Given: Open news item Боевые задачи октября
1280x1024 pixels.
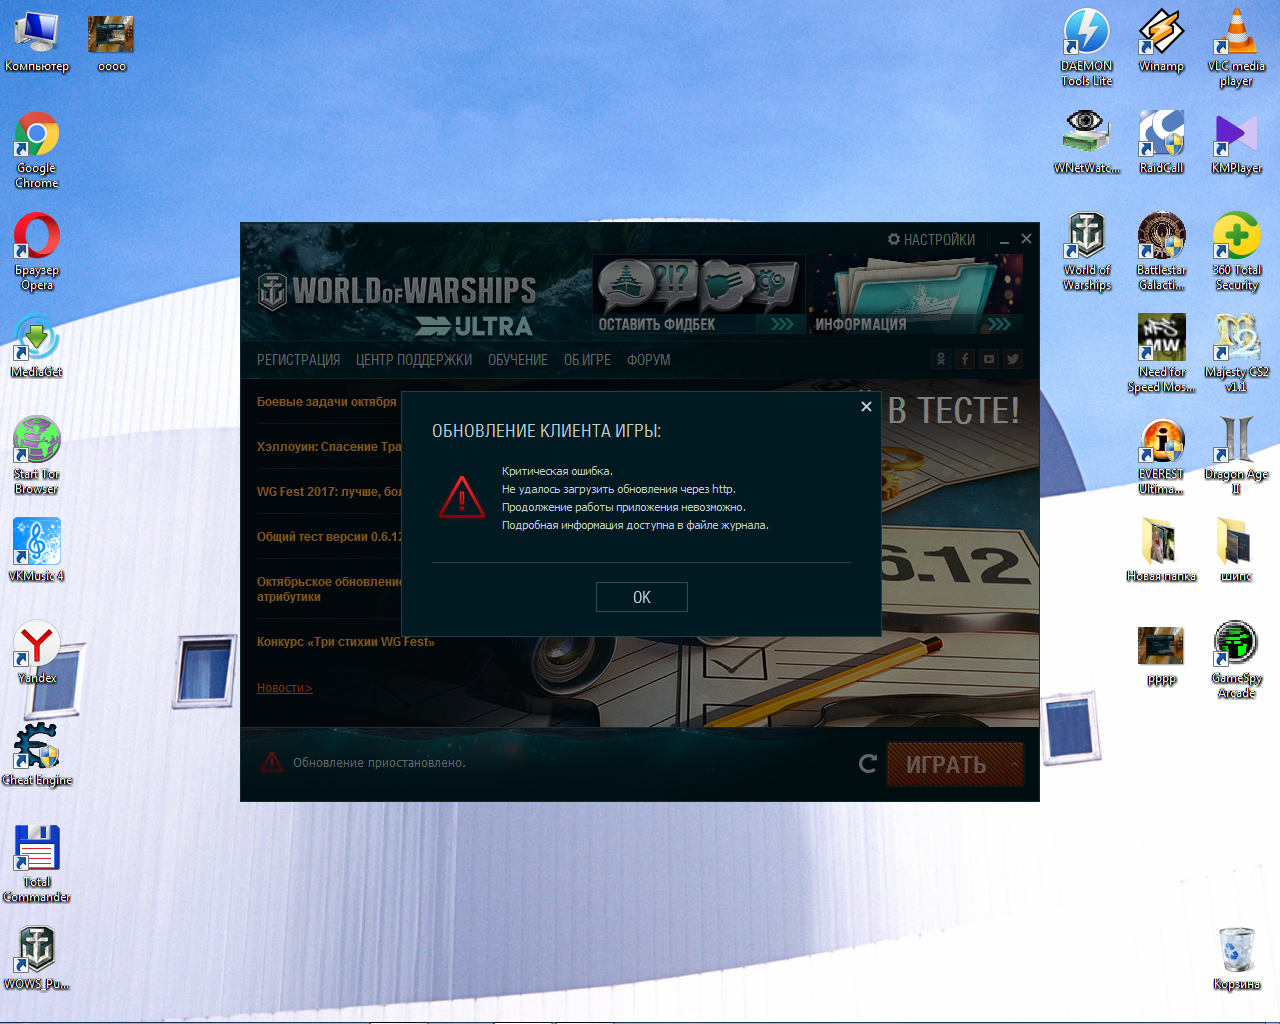Looking at the screenshot, I should click(327, 402).
